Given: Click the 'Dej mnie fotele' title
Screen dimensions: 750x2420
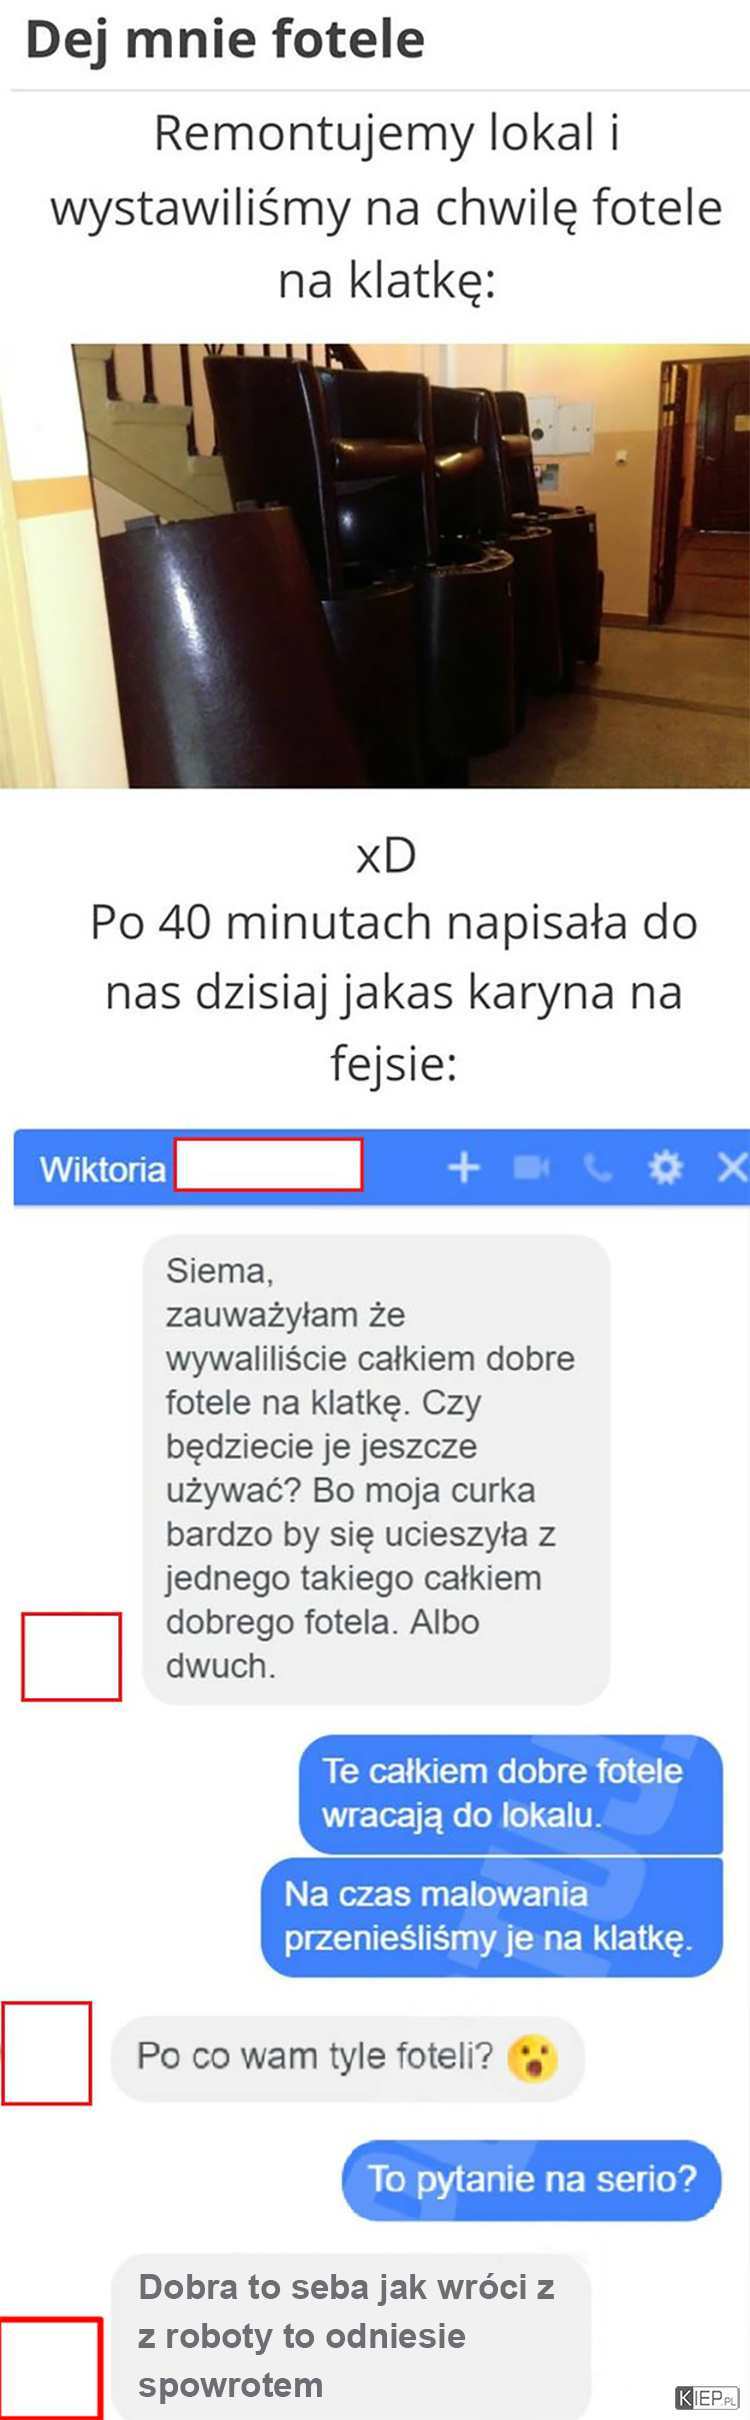Looking at the screenshot, I should click(225, 40).
